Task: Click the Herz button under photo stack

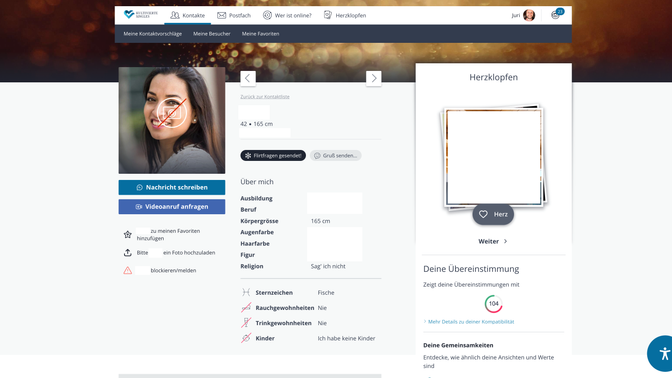Action: (493, 214)
